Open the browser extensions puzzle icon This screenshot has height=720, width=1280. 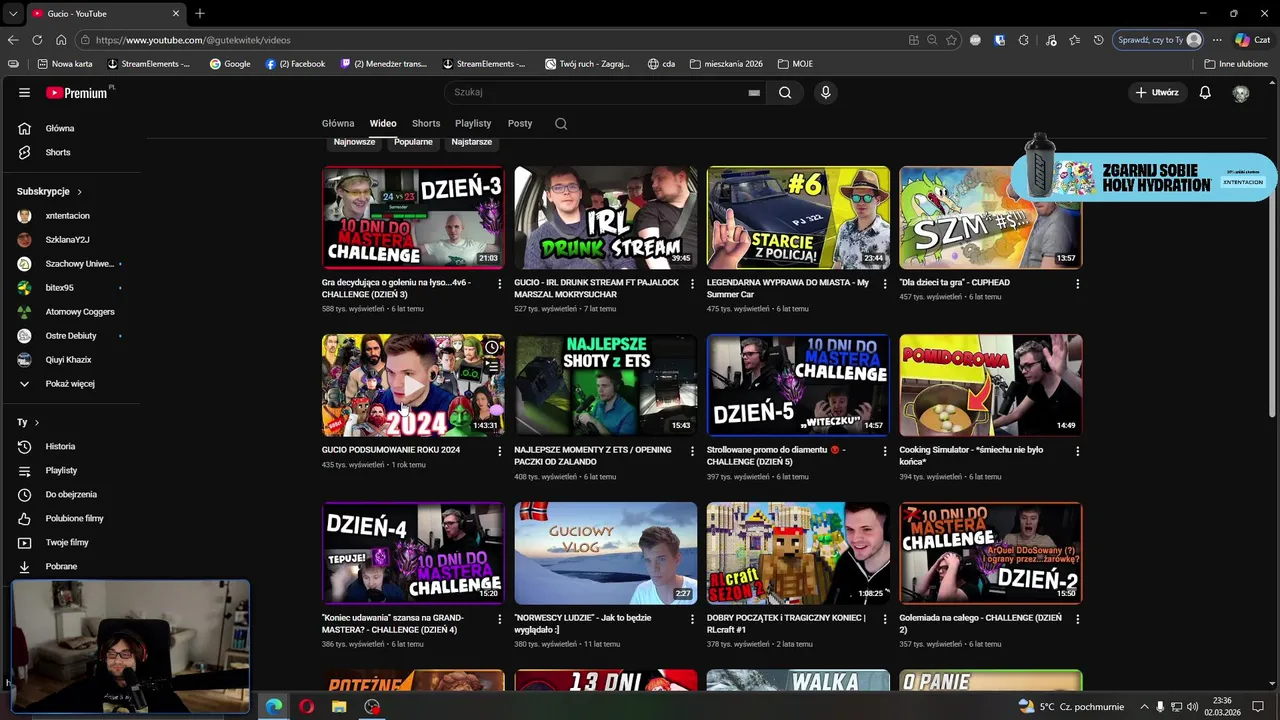click(1023, 40)
